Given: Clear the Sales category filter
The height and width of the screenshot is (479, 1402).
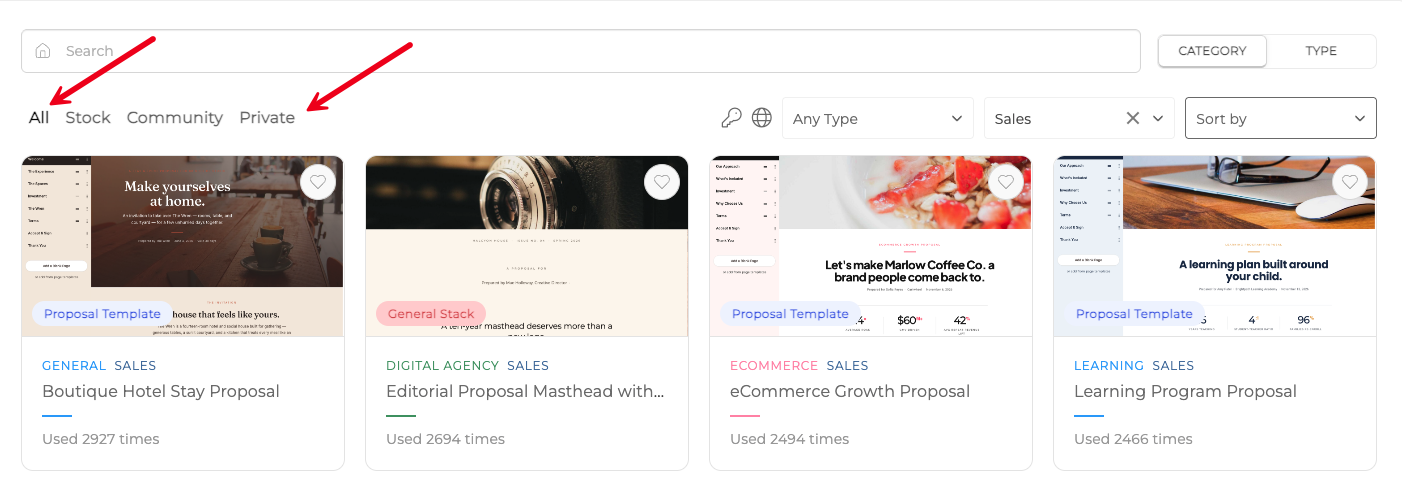Looking at the screenshot, I should coord(1132,118).
